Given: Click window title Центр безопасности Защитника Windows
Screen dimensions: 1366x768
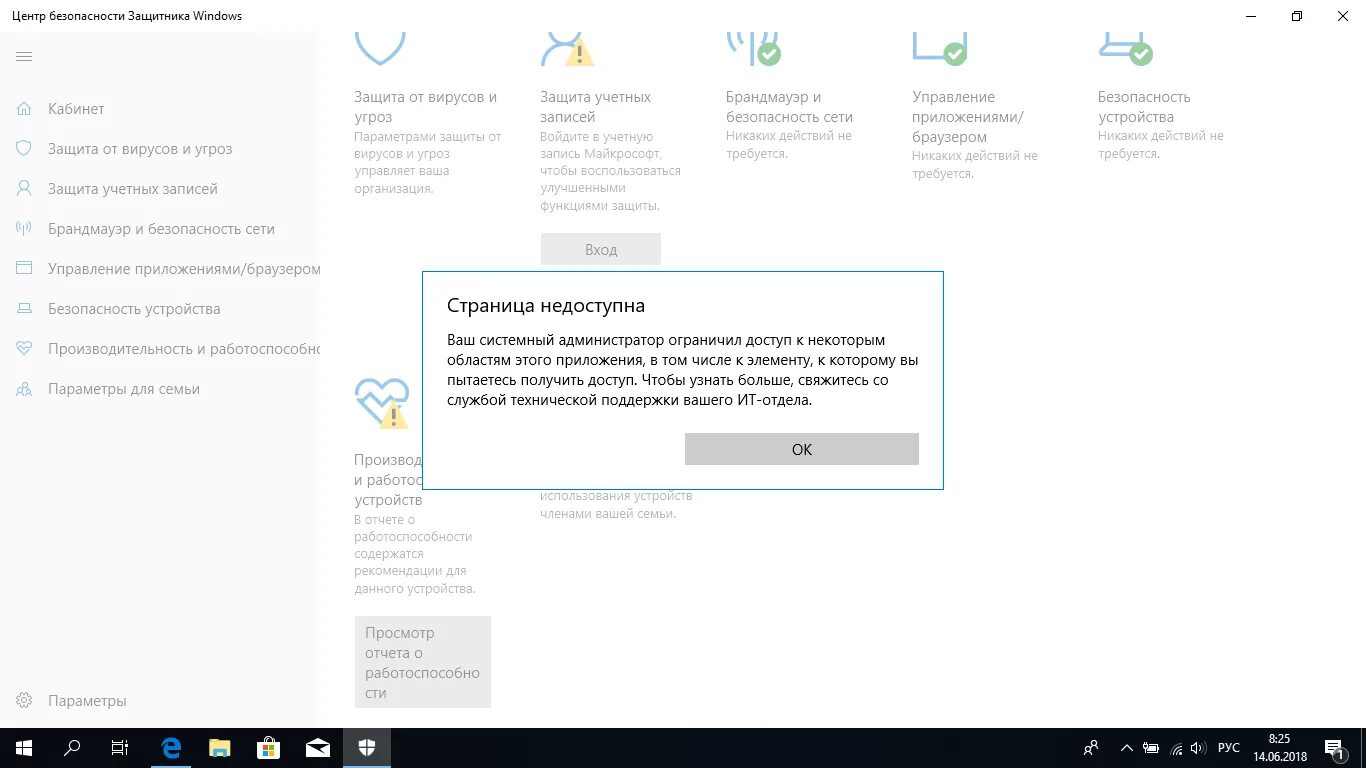Looking at the screenshot, I should tap(127, 16).
